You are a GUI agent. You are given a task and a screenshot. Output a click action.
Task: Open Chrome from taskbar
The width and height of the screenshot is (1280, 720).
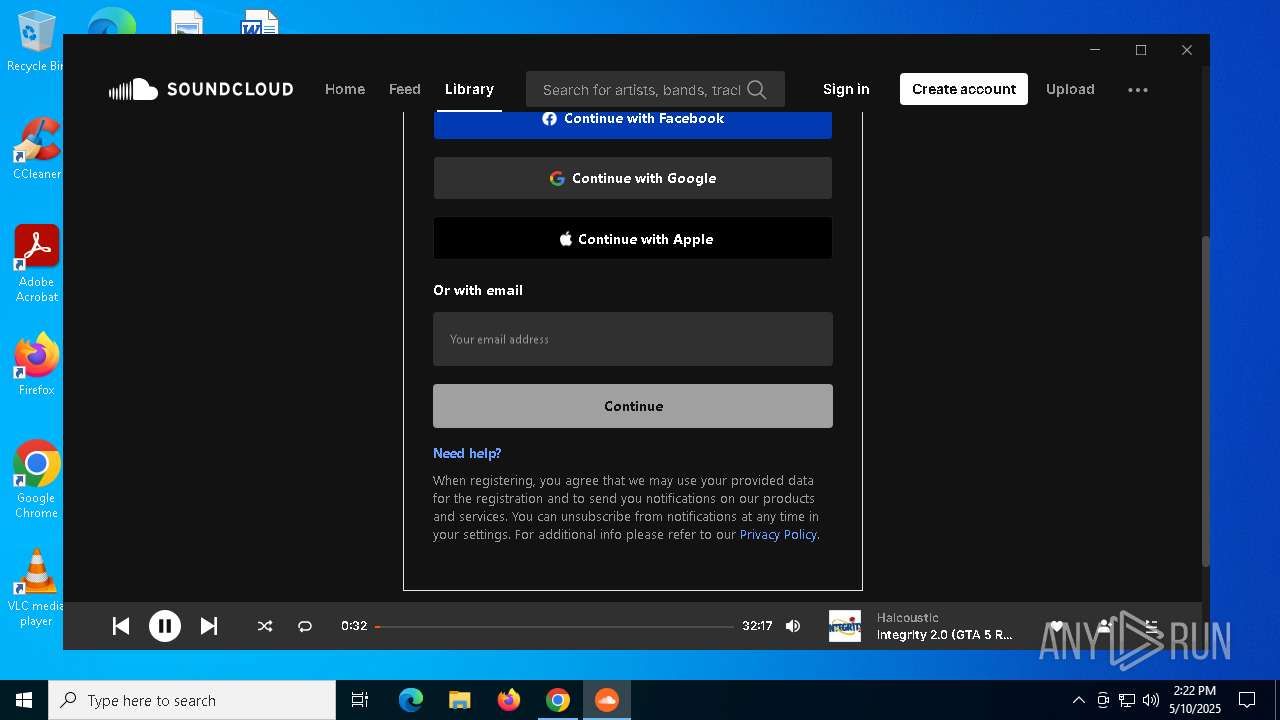tap(558, 700)
